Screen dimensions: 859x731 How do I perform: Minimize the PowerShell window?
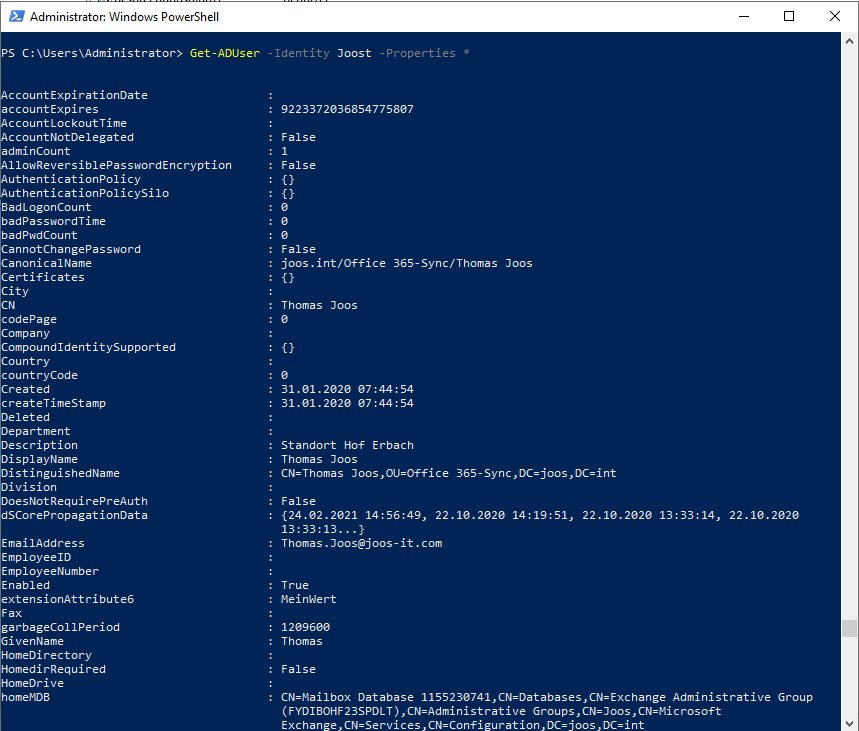click(743, 16)
